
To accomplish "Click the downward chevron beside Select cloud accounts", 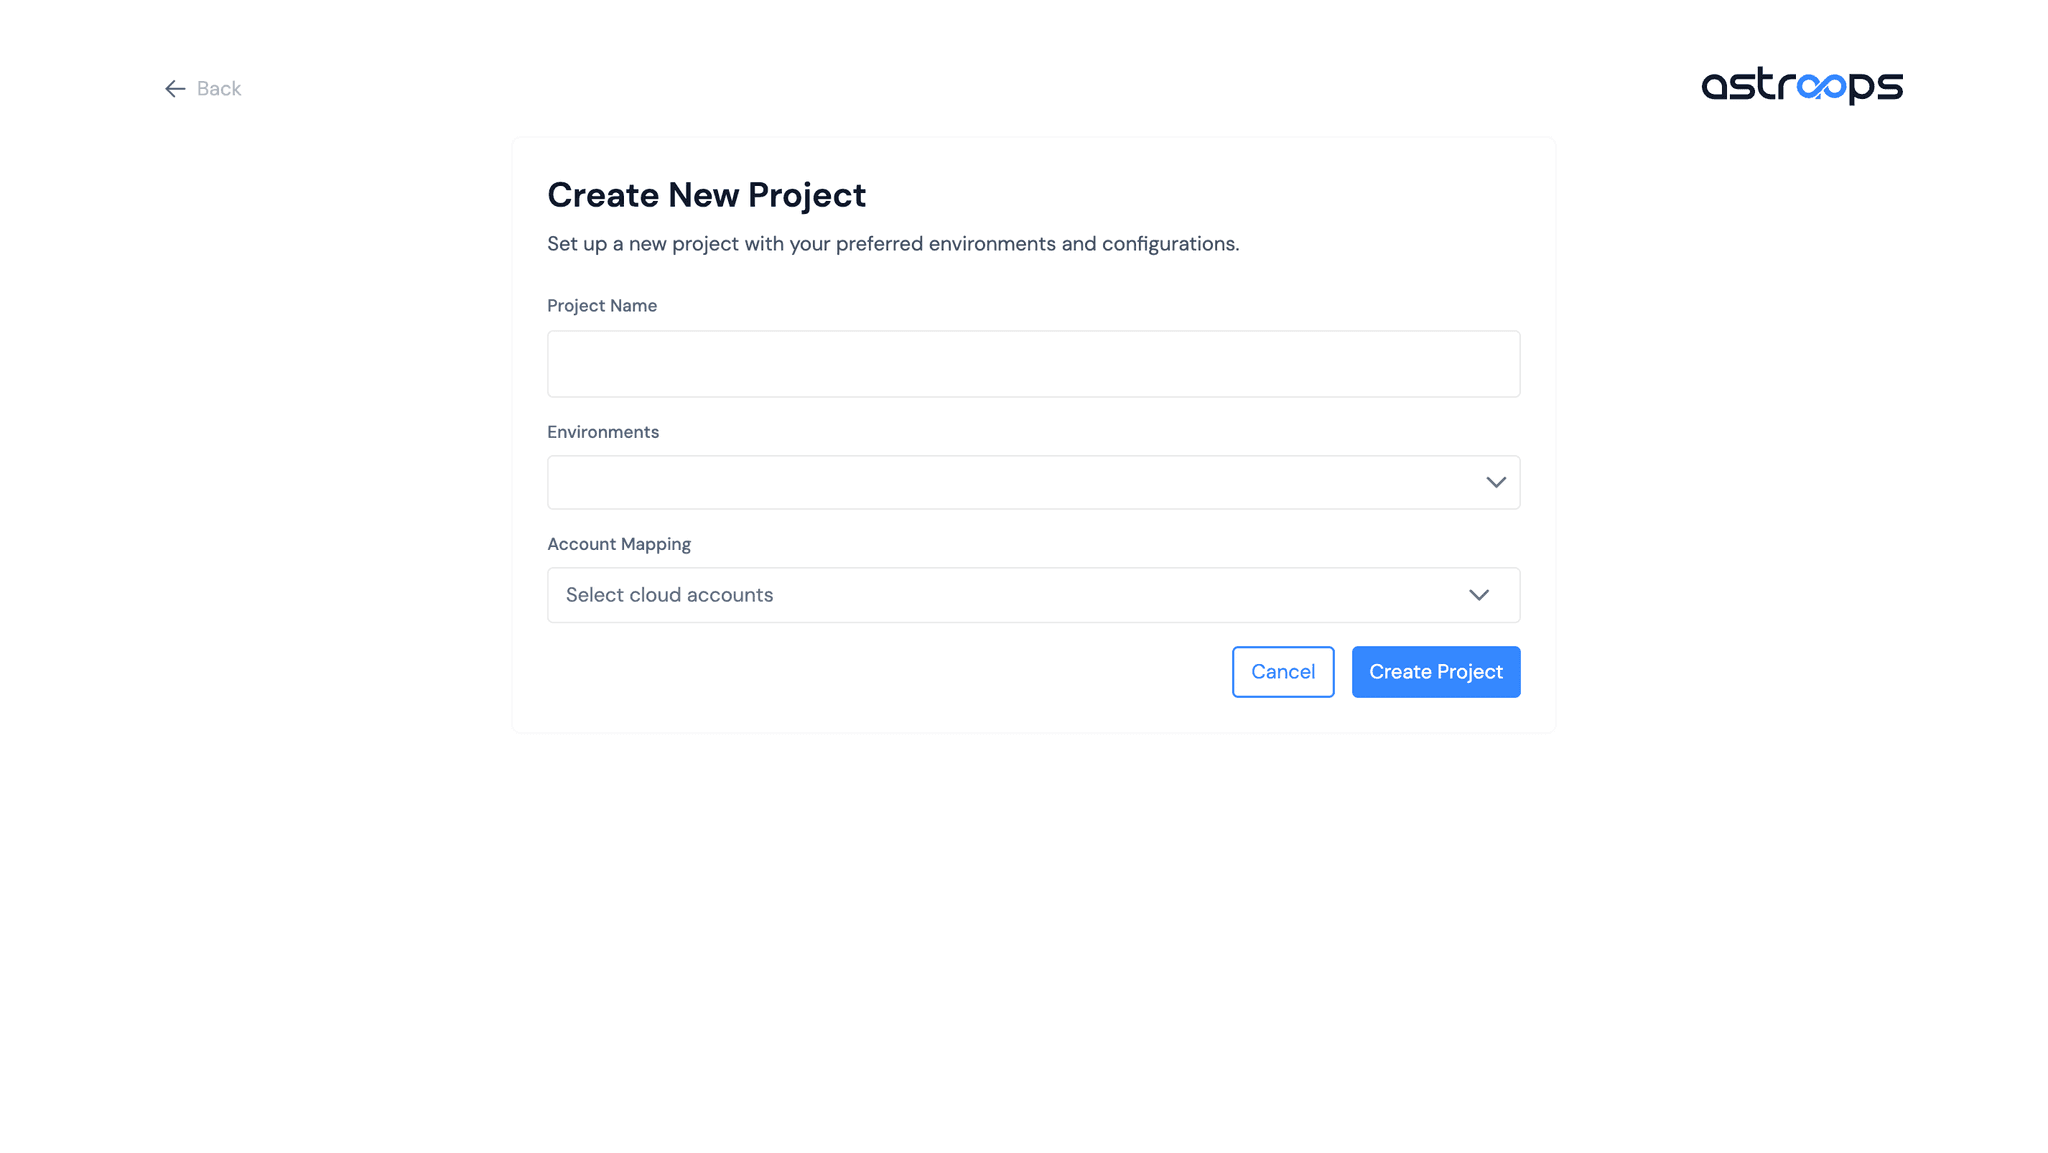I will [1479, 595].
